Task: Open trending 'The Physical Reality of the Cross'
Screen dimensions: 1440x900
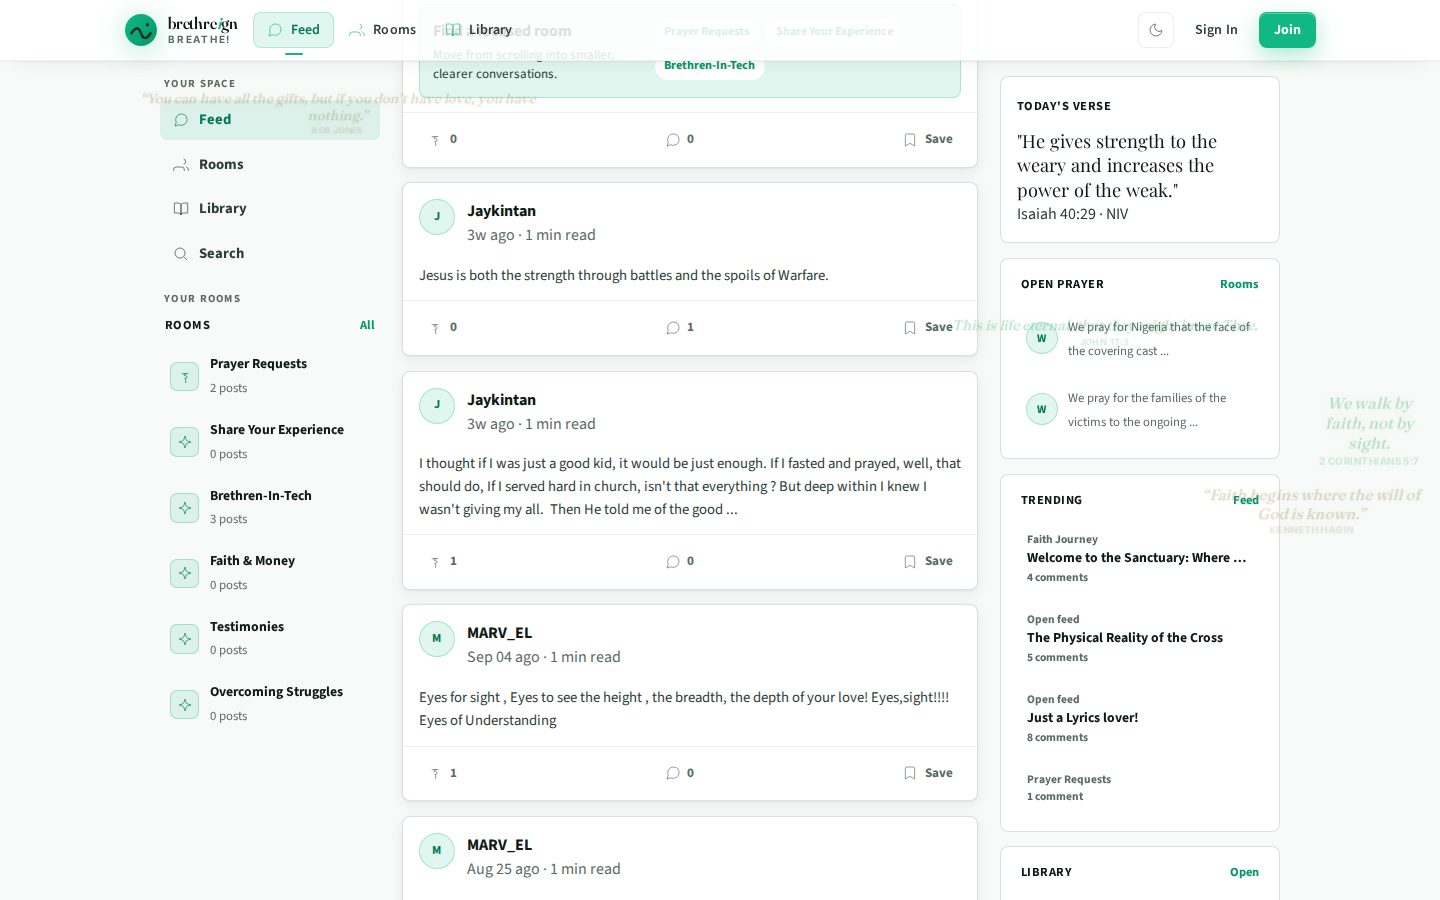Action: tap(1140, 638)
